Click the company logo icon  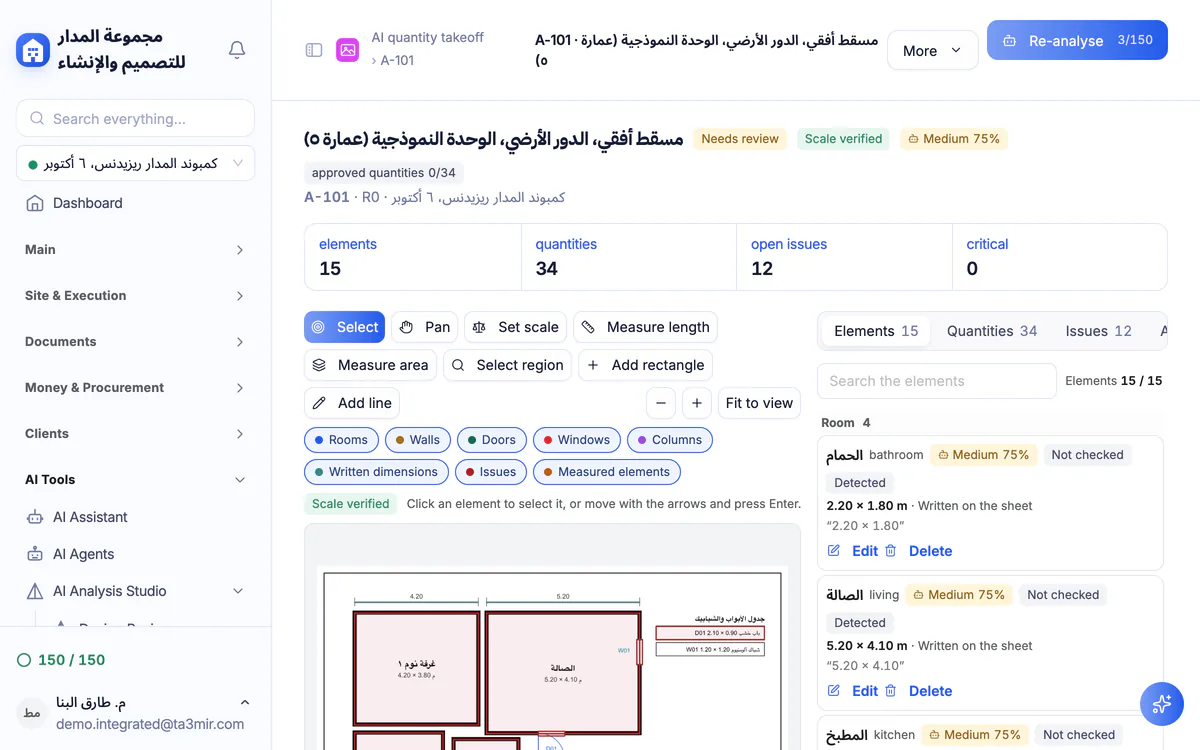tap(33, 50)
